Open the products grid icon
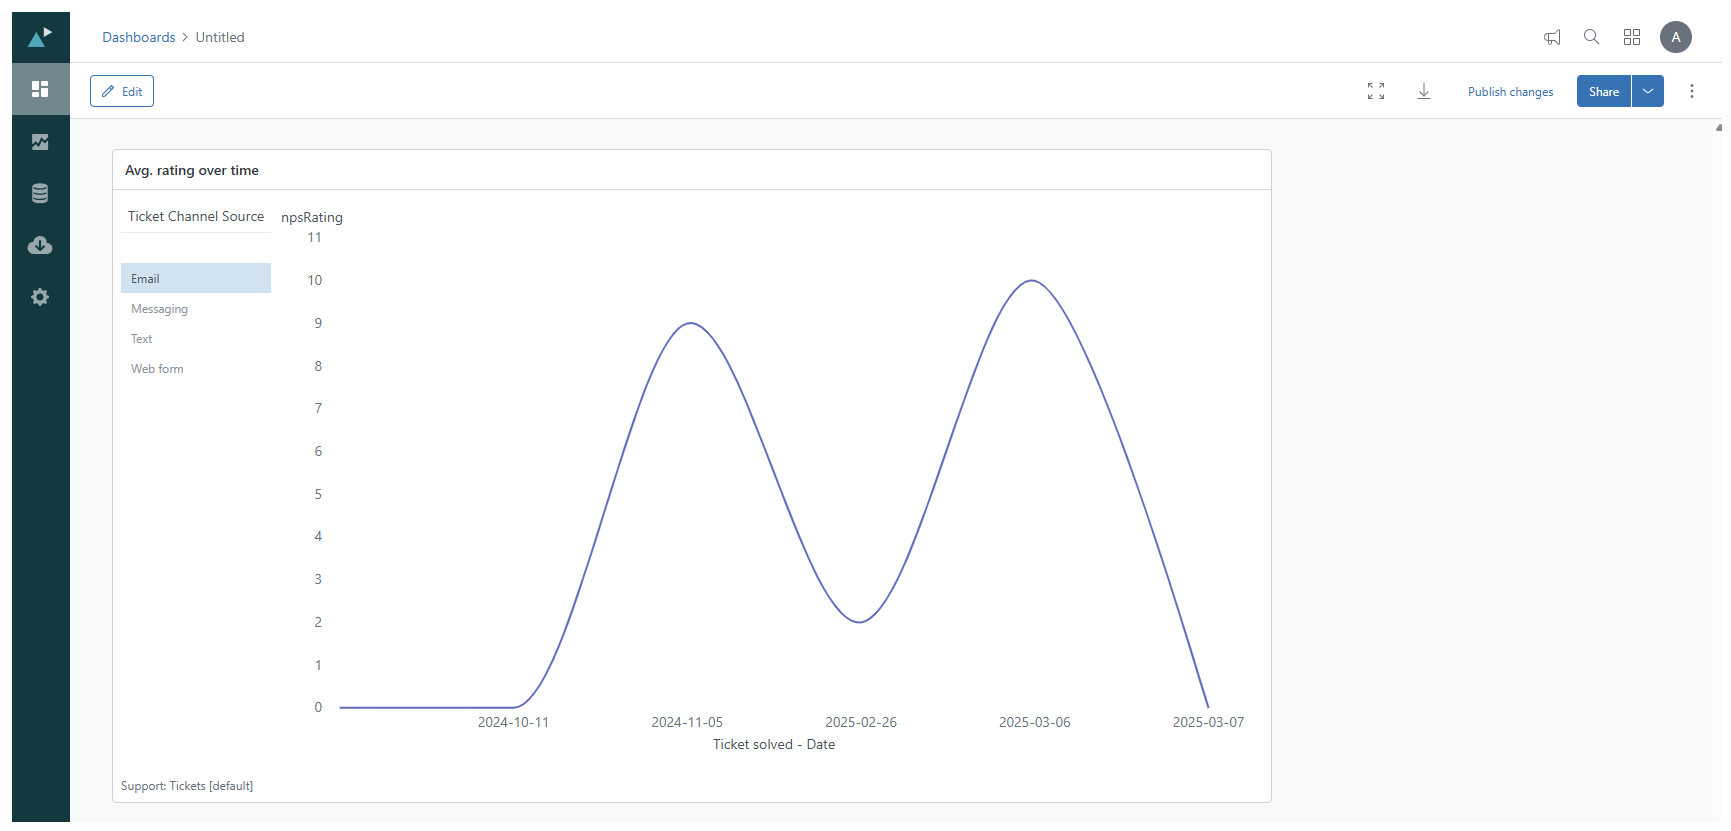Viewport: 1731px width, 831px height. click(x=1632, y=37)
